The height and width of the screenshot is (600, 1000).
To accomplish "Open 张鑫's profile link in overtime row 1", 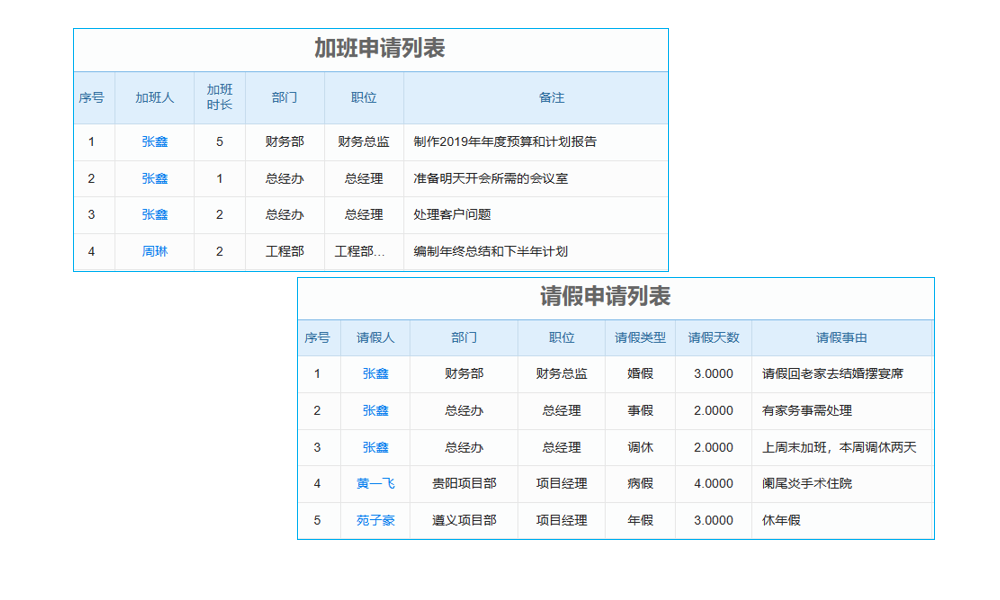I will (x=154, y=142).
